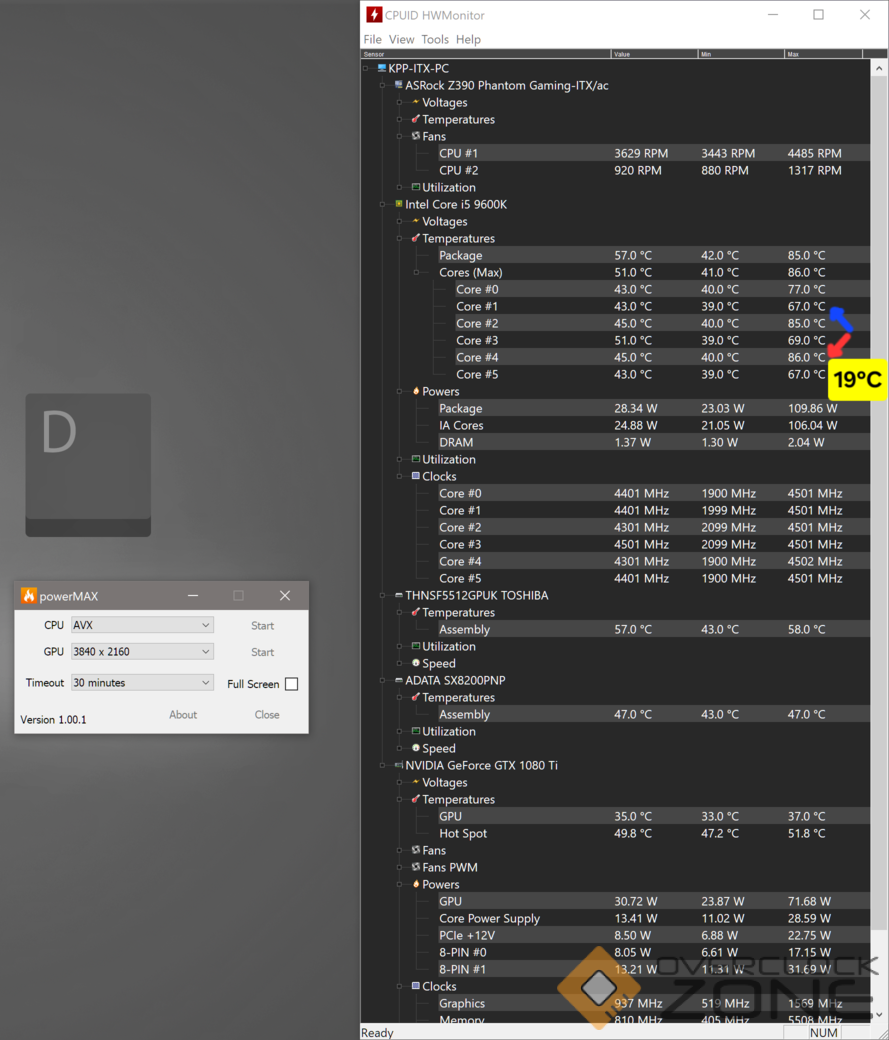The width and height of the screenshot is (889, 1040).
Task: Click the ASRock Utilization chip icon
Action: coord(416,187)
